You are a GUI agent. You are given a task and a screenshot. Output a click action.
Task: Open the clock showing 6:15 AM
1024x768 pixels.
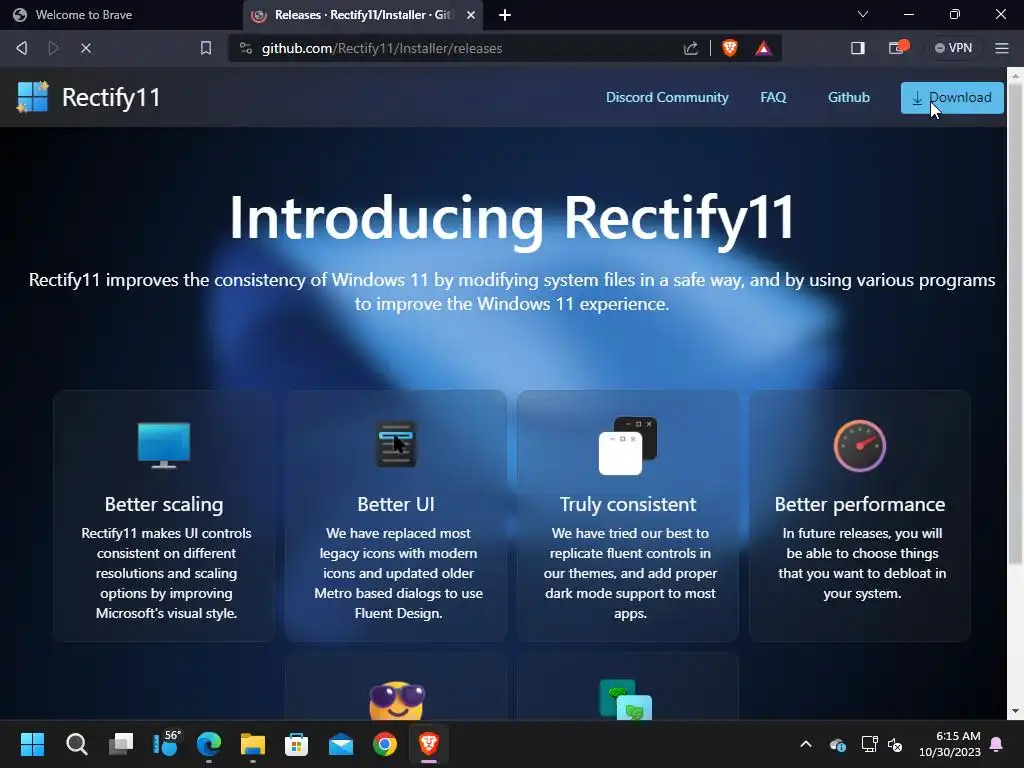point(950,744)
